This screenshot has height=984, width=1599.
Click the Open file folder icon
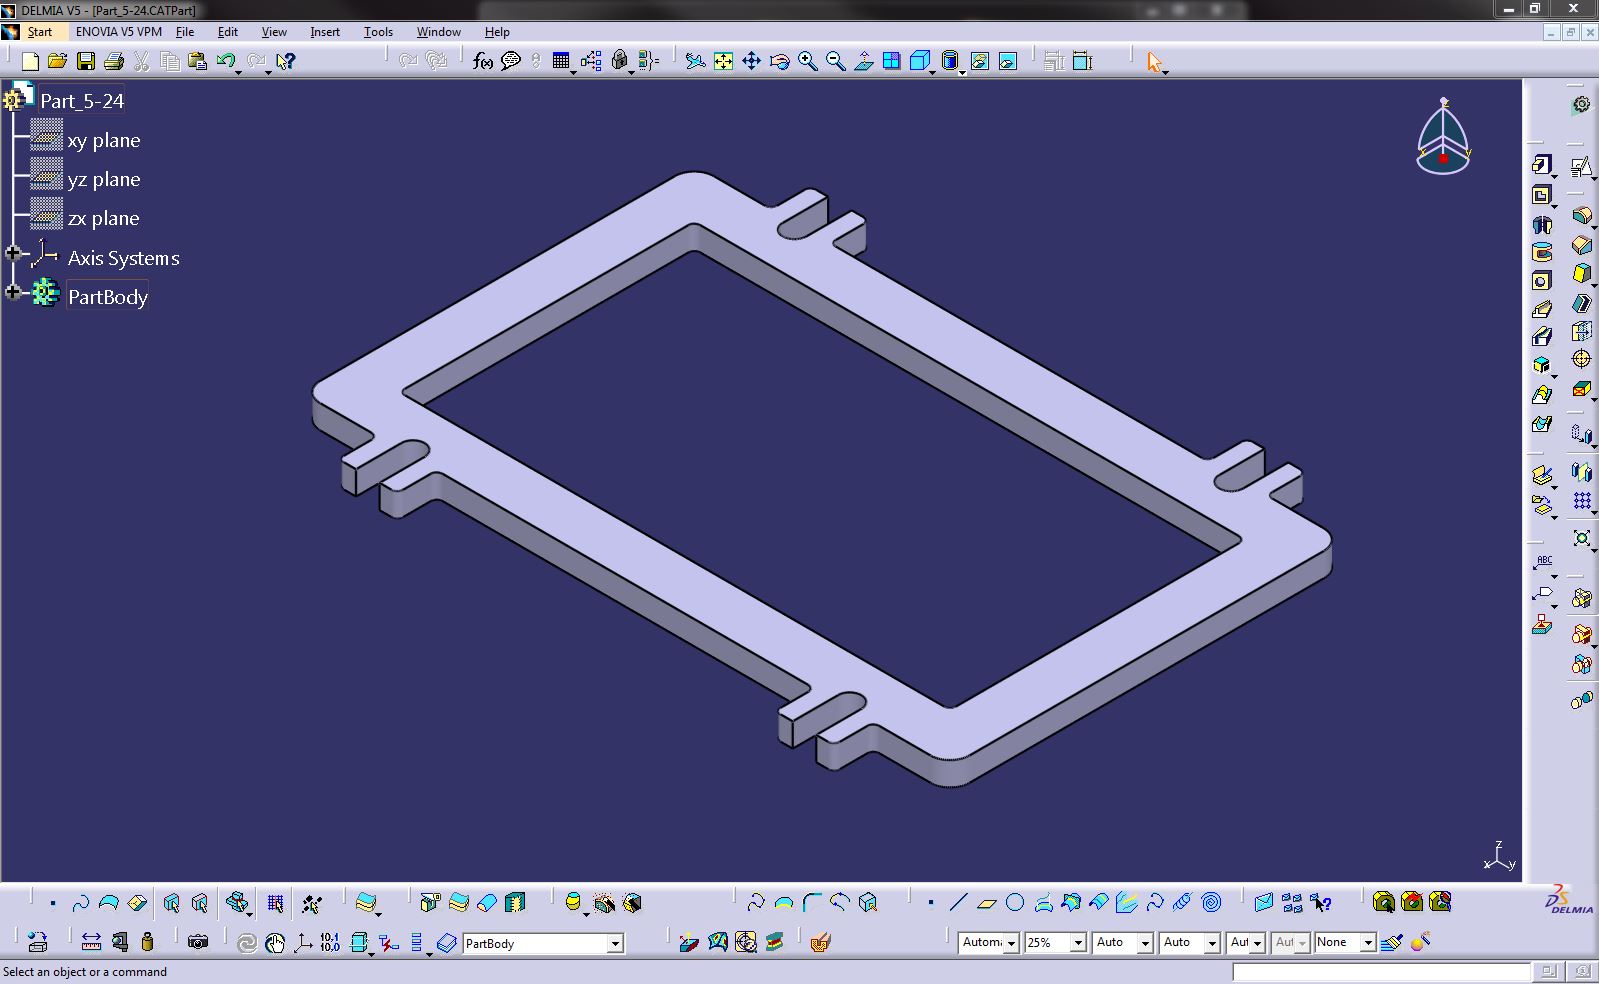click(x=57, y=61)
